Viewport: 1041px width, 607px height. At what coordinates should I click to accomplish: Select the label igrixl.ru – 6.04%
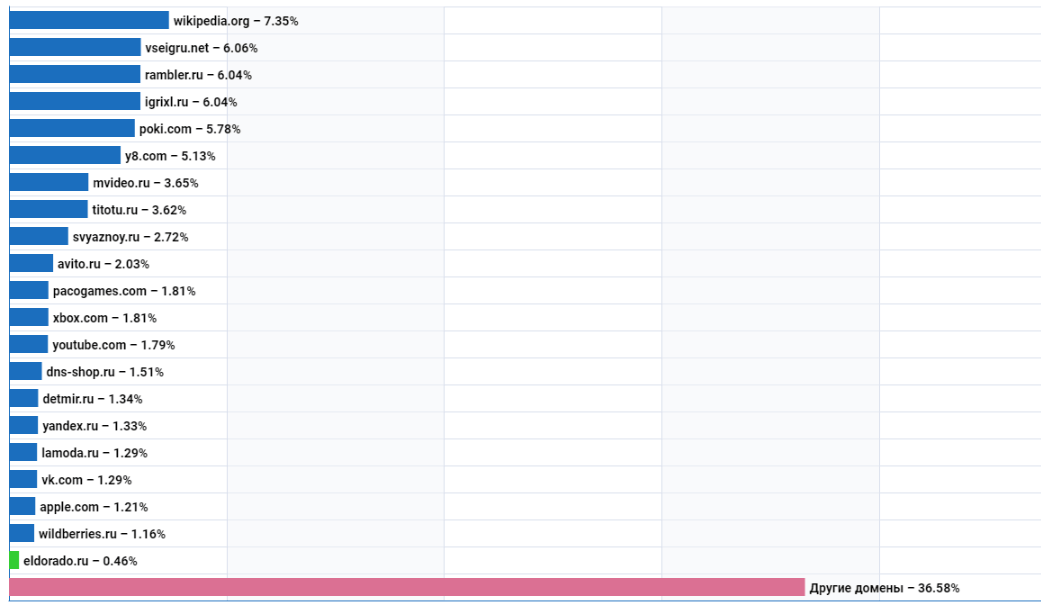coord(191,102)
